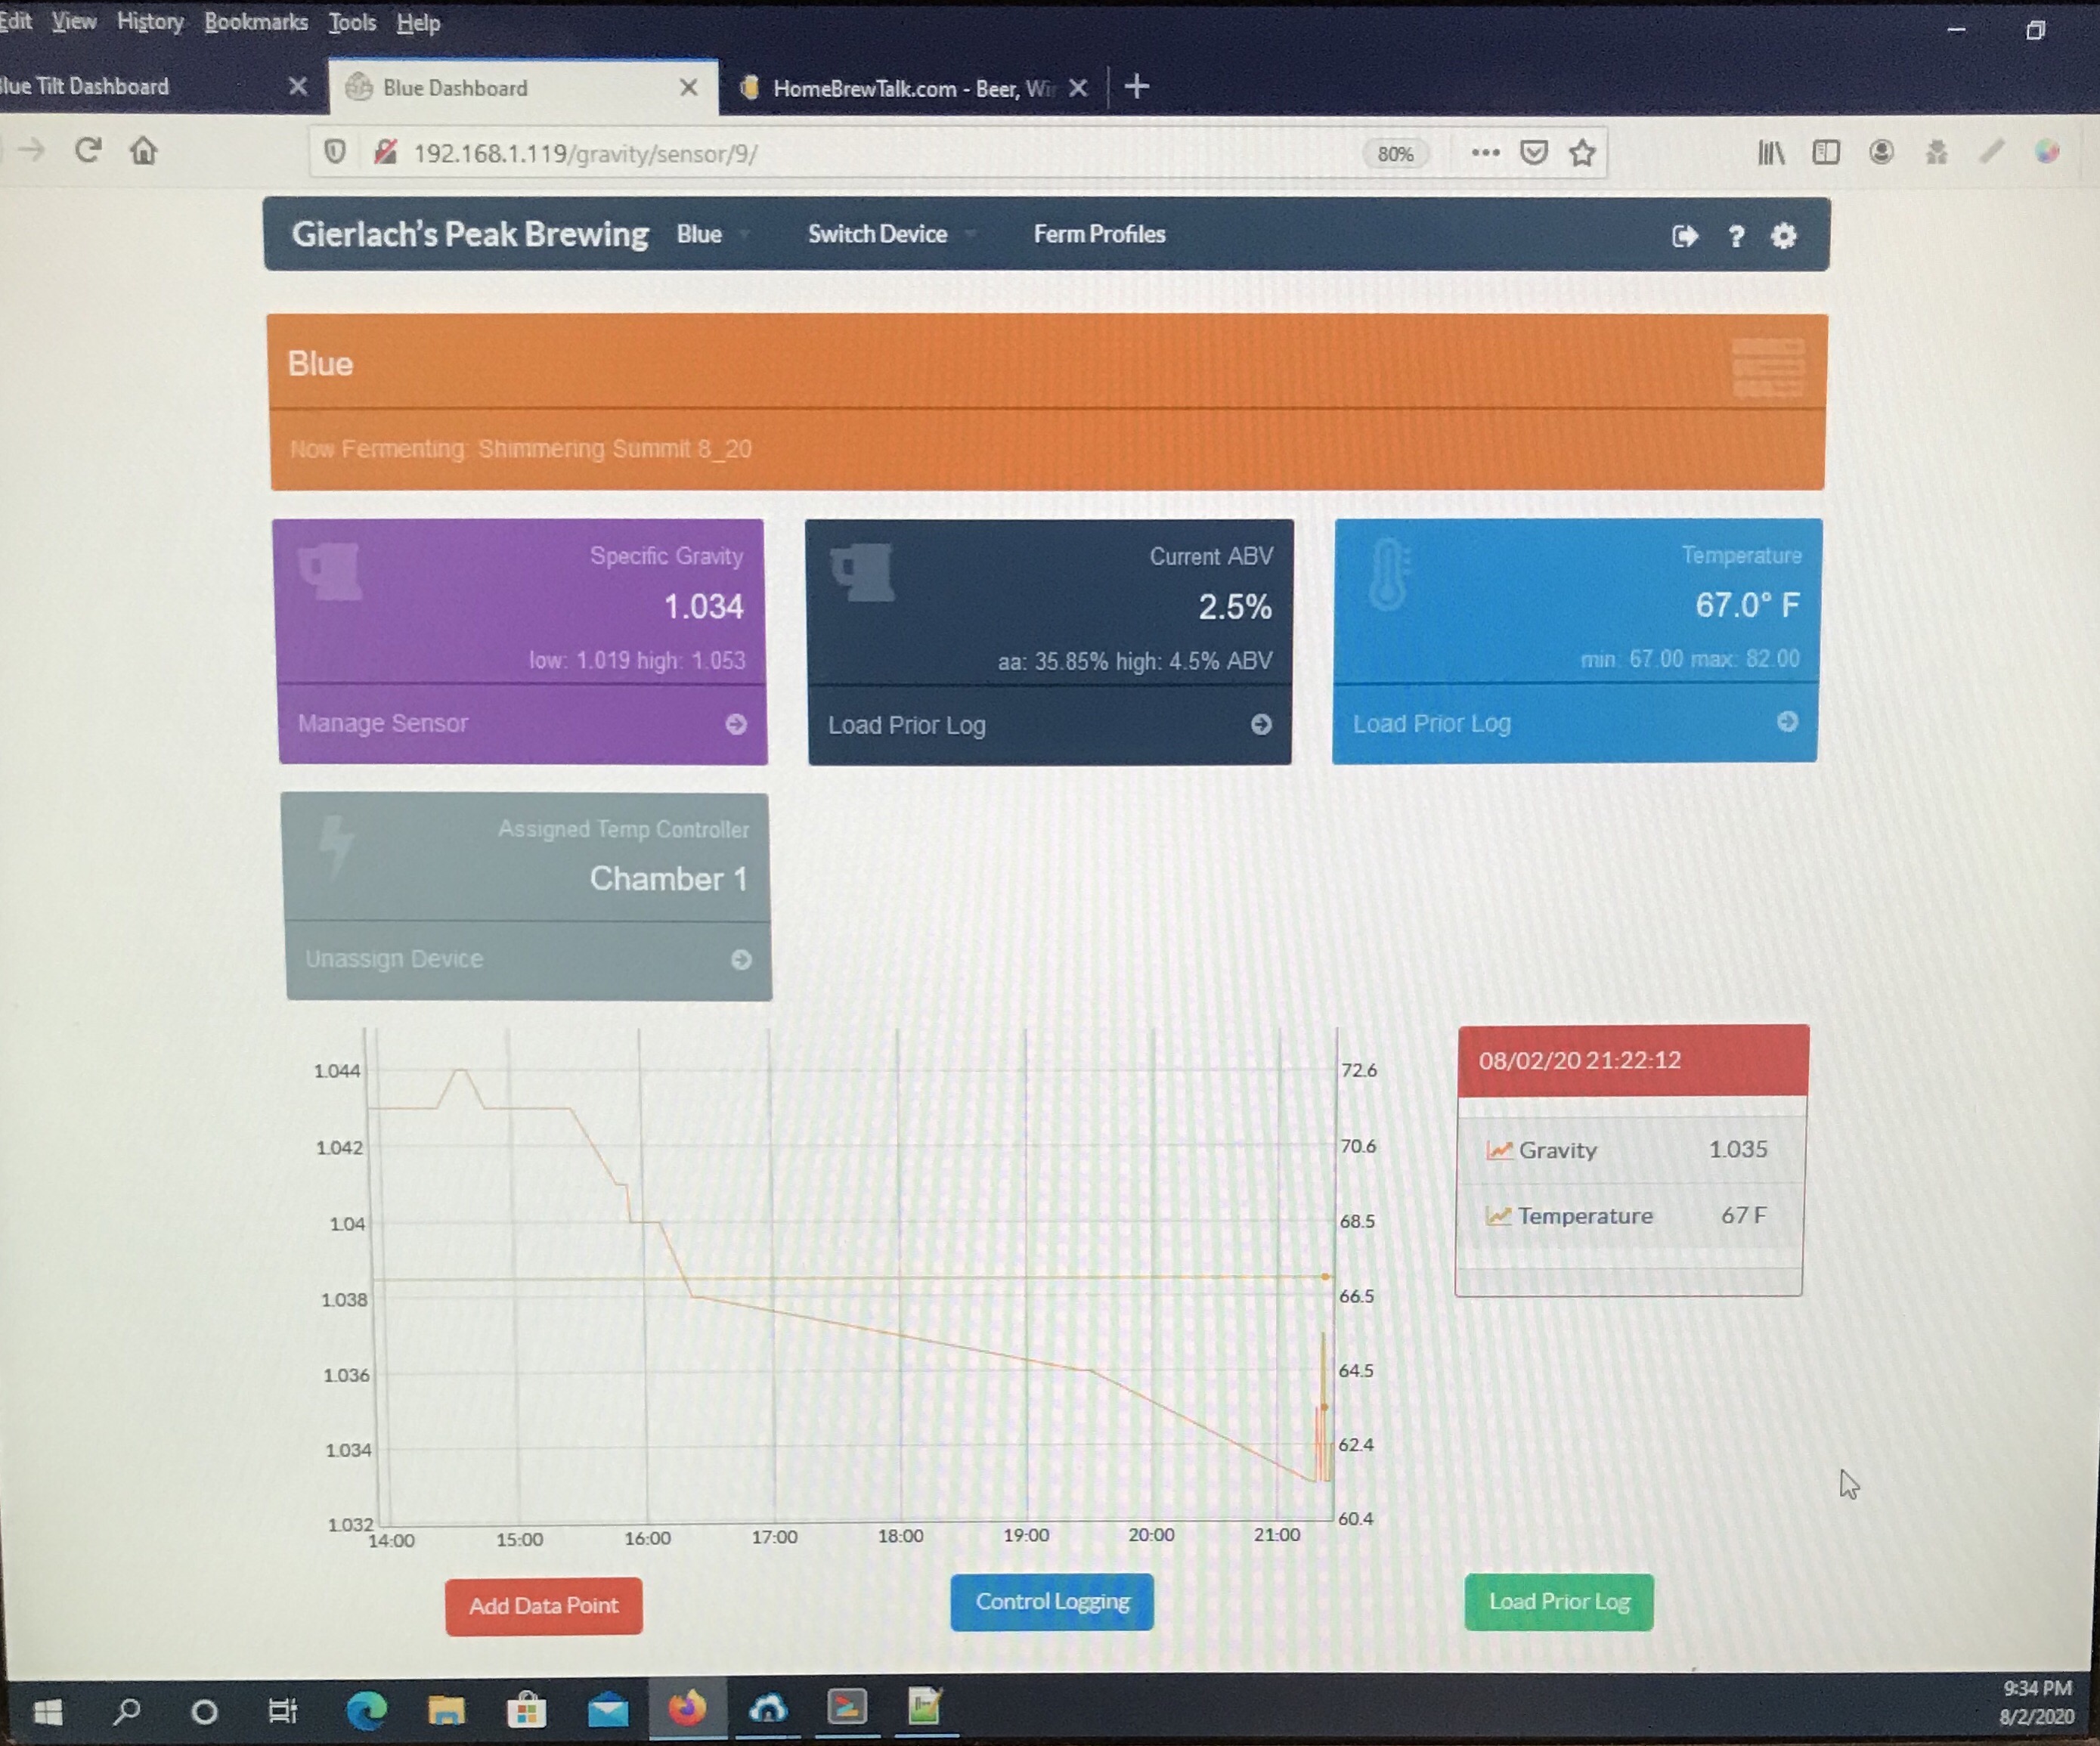Launch Microsoft Edge from taskbar
The width and height of the screenshot is (2100, 1746).
click(x=366, y=1711)
